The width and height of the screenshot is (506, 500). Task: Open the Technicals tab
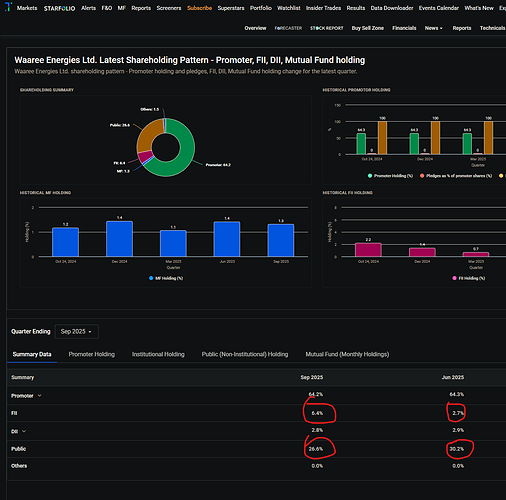pos(492,28)
